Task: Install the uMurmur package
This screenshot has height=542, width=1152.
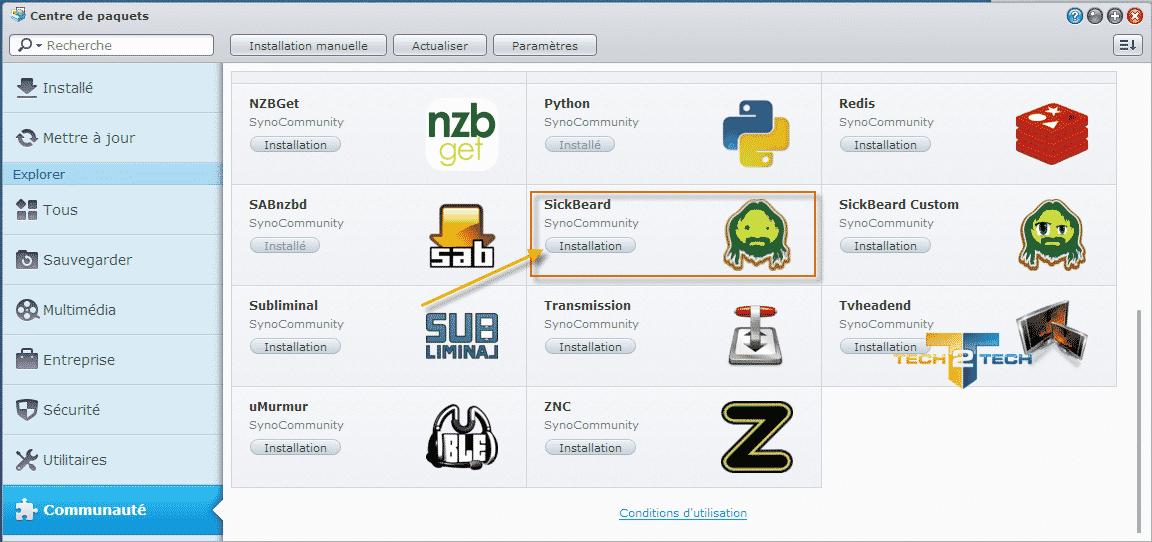Action: 295,448
